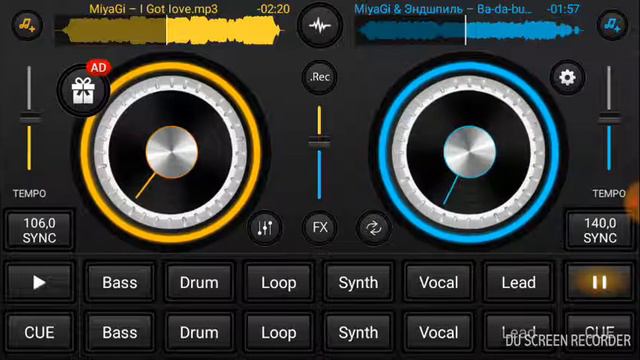The height and width of the screenshot is (360, 640).
Task: Seek within the blue right waveform
Action: pyautogui.click(x=469, y=31)
